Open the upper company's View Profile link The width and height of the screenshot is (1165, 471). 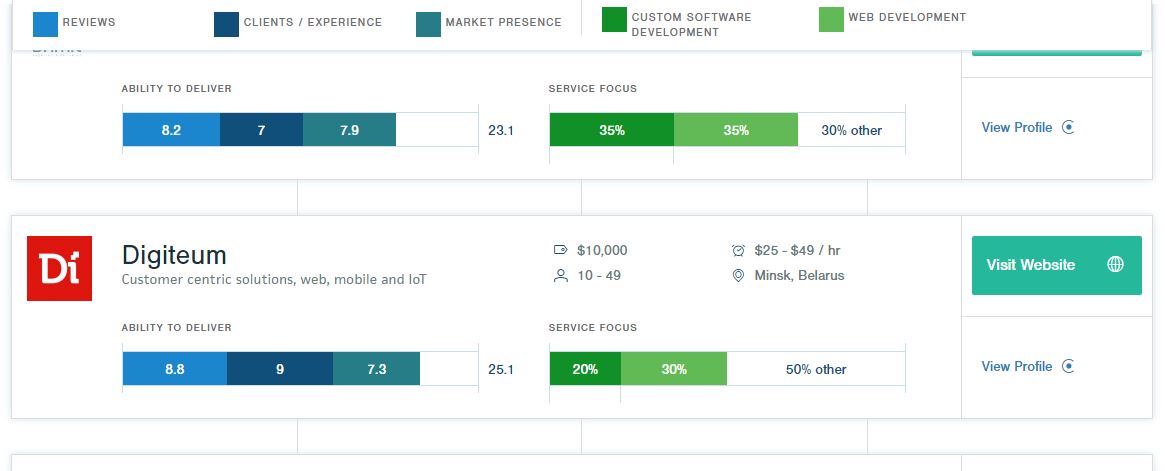pyautogui.click(x=1016, y=127)
